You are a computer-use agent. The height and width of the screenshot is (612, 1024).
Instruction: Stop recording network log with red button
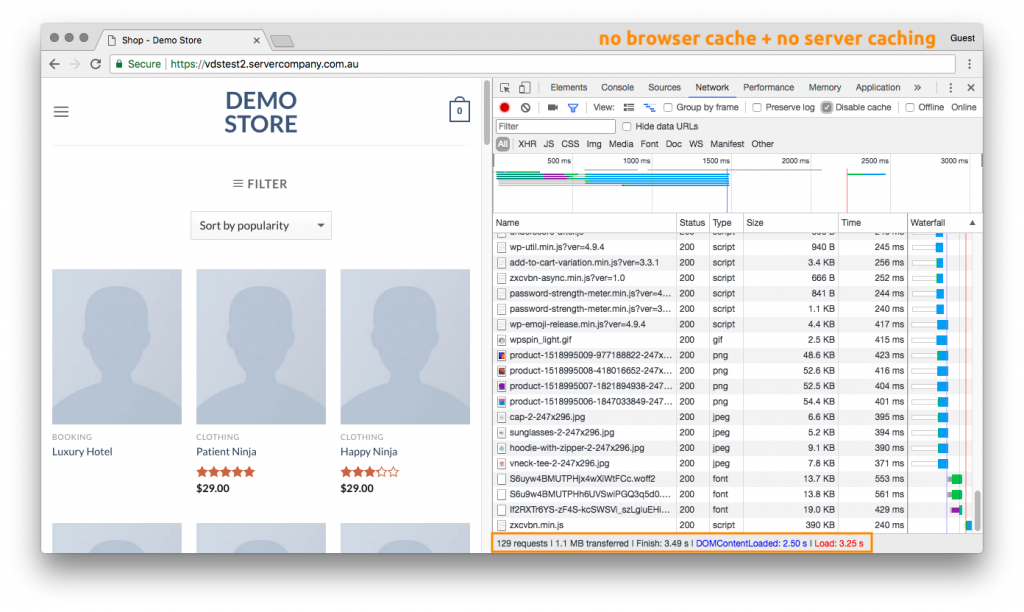click(x=505, y=107)
